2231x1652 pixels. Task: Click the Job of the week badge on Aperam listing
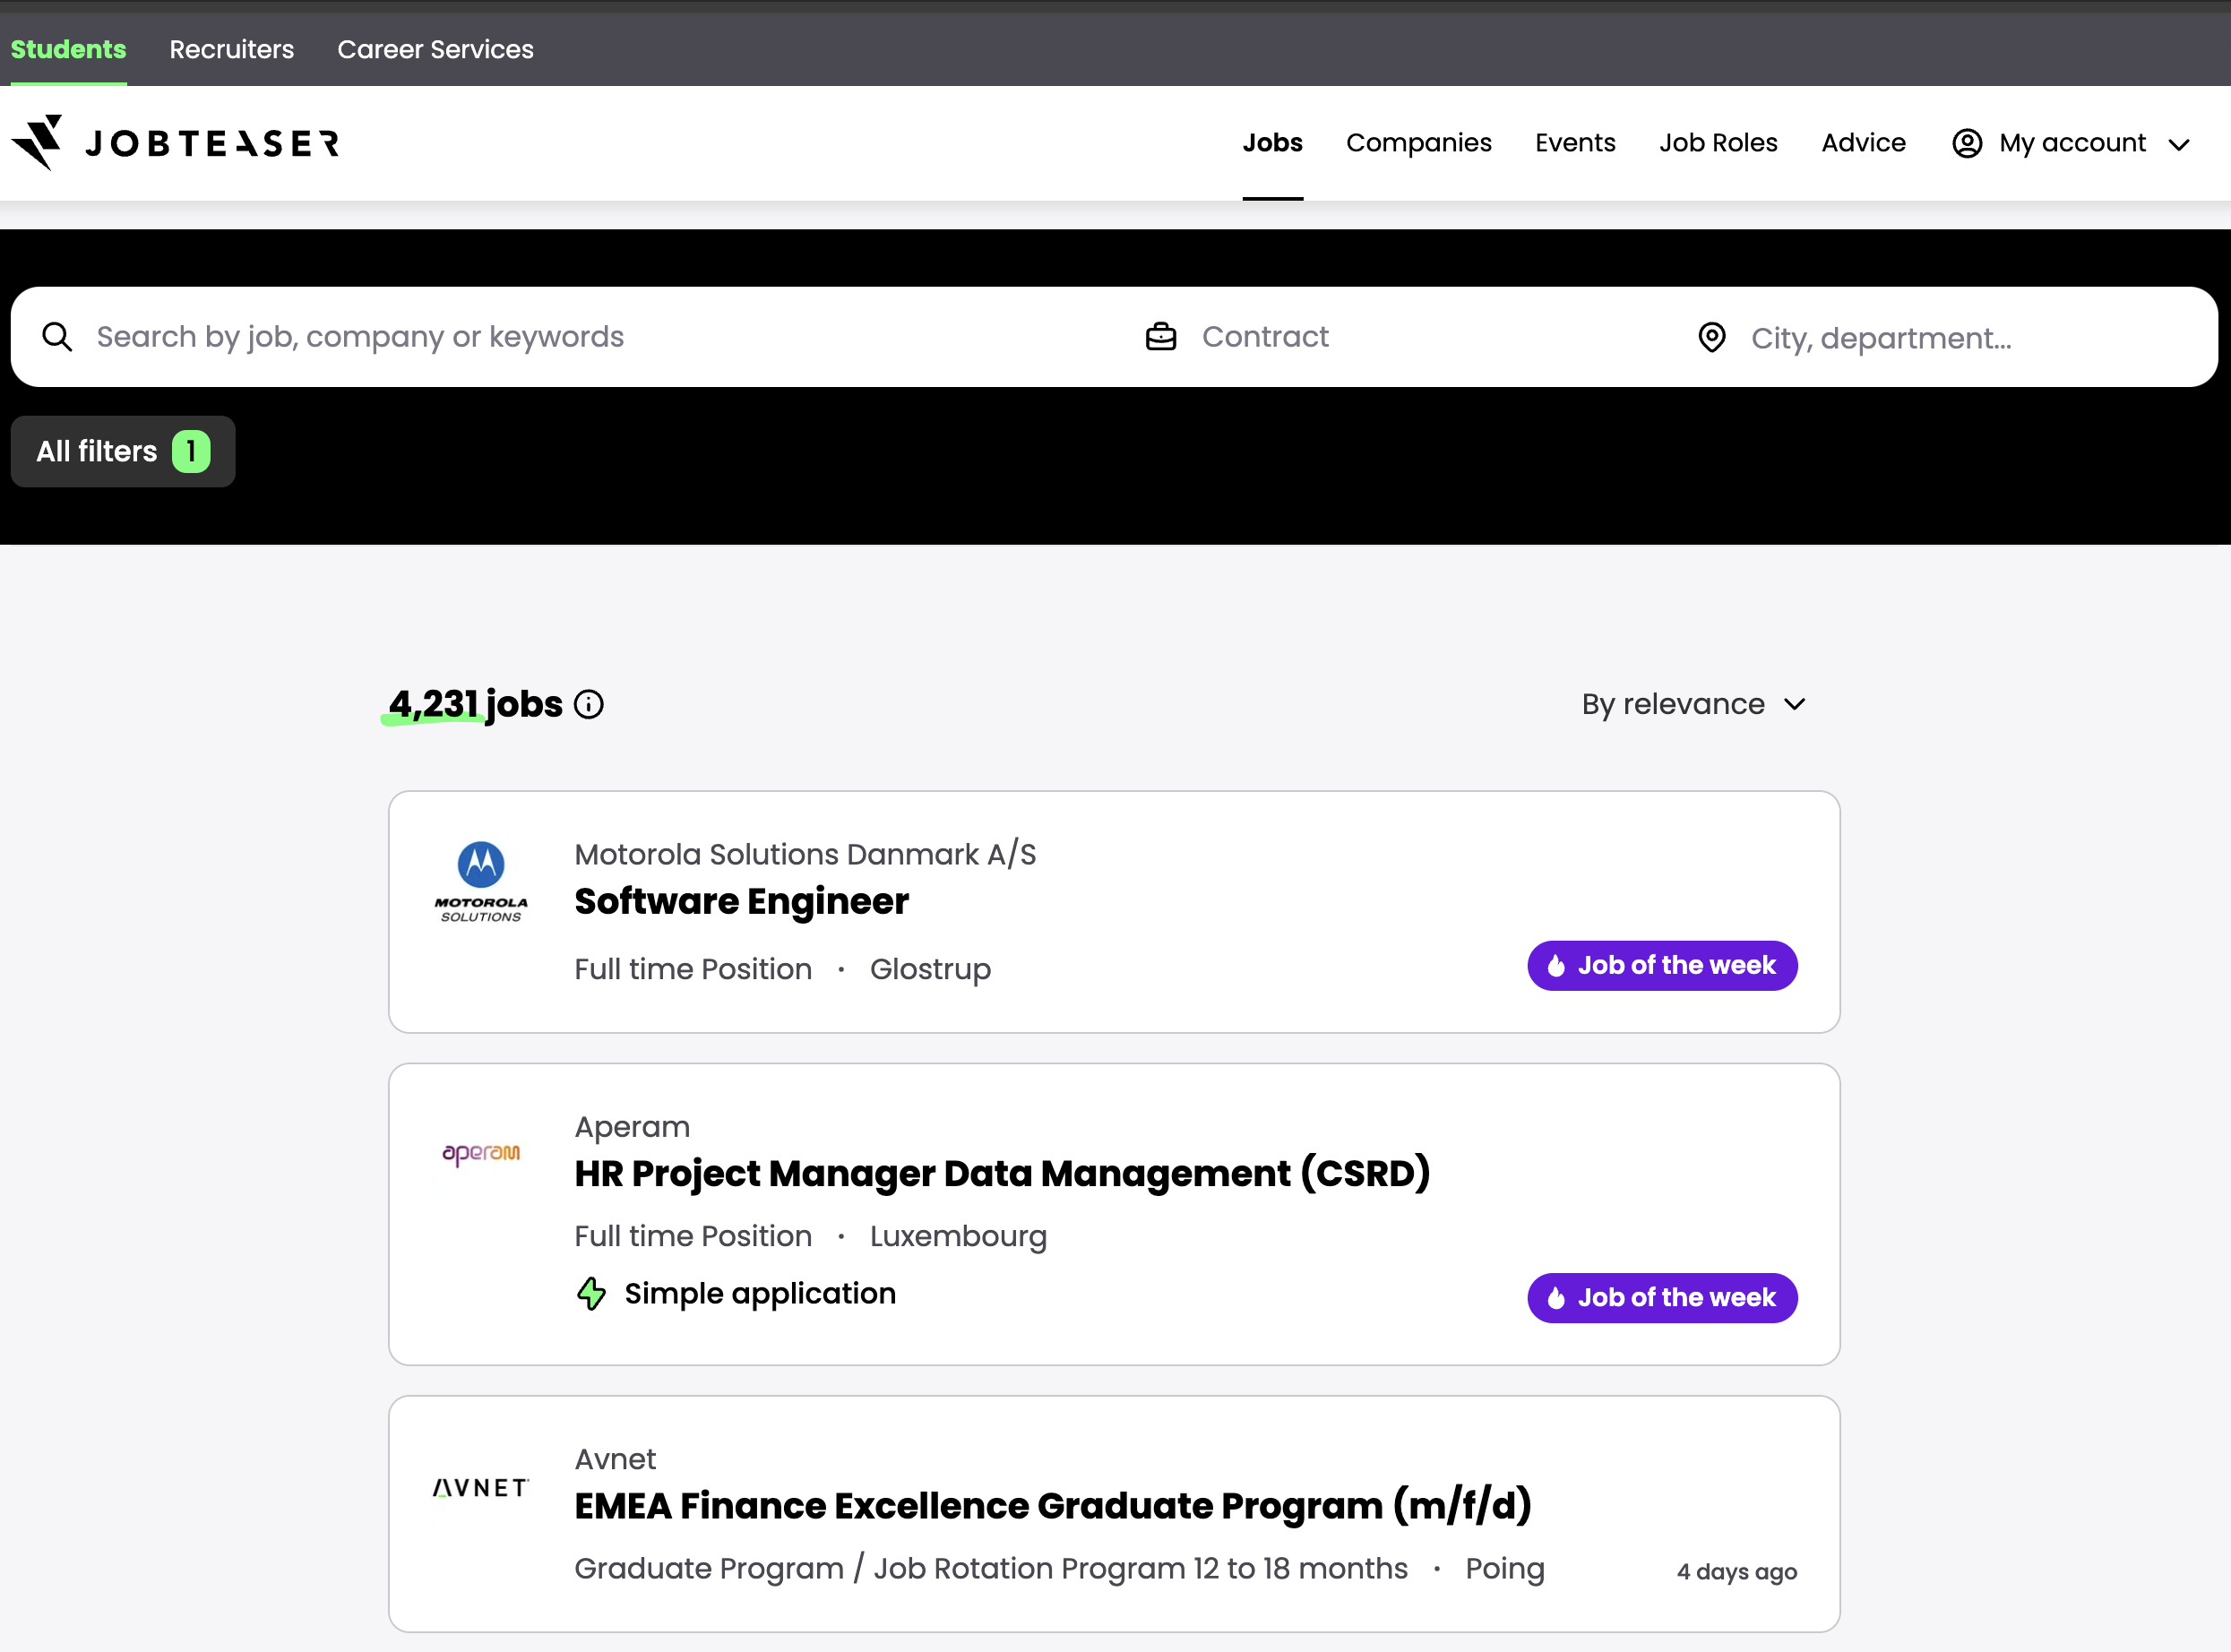pos(1660,1297)
